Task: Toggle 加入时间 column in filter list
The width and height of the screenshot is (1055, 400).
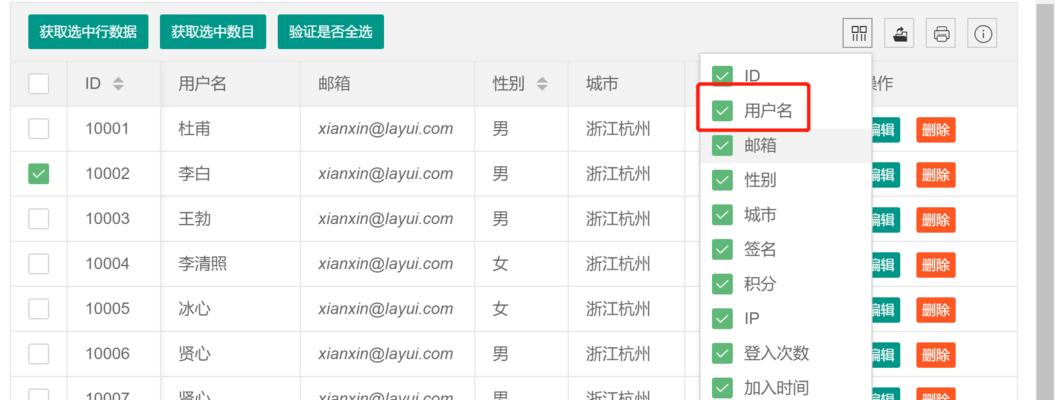Action: pos(722,388)
